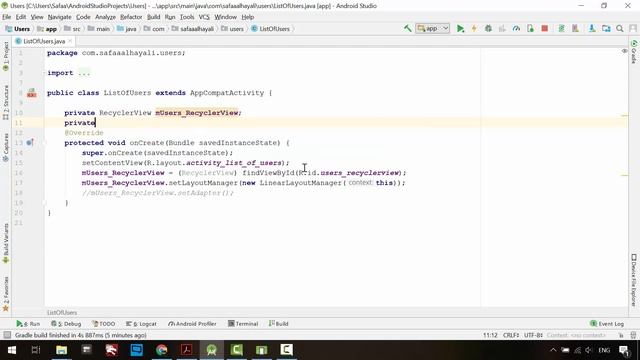Start debugging with the bug icon
640x360 pixels.
tap(488, 29)
